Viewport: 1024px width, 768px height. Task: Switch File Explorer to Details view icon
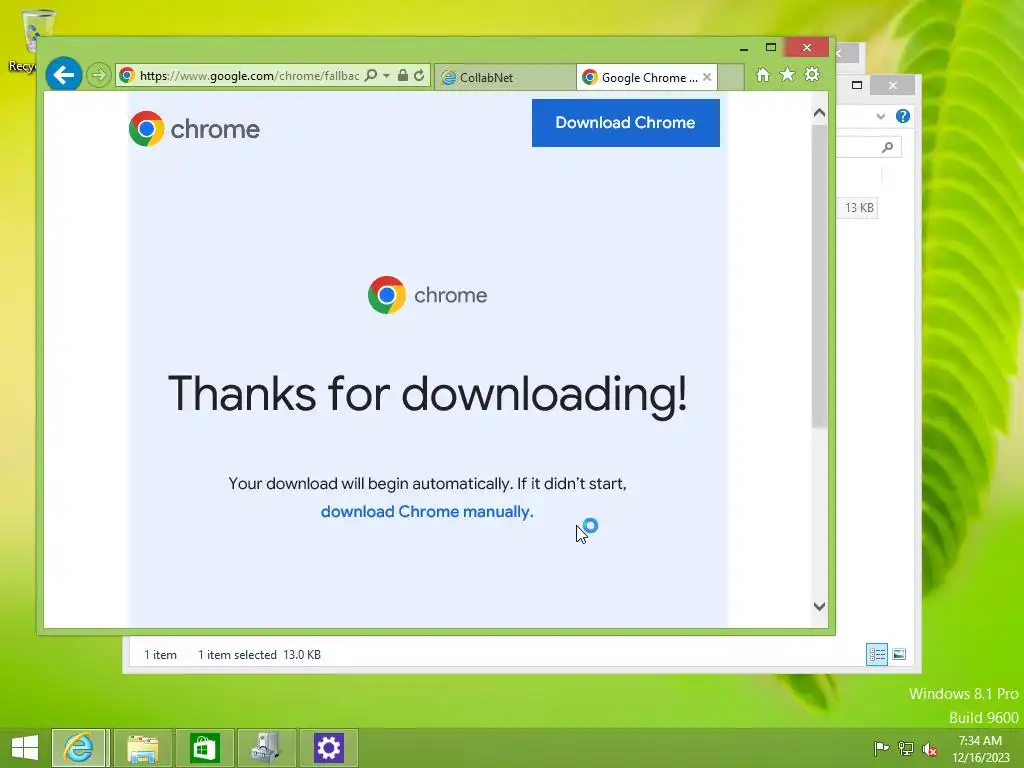coord(876,654)
